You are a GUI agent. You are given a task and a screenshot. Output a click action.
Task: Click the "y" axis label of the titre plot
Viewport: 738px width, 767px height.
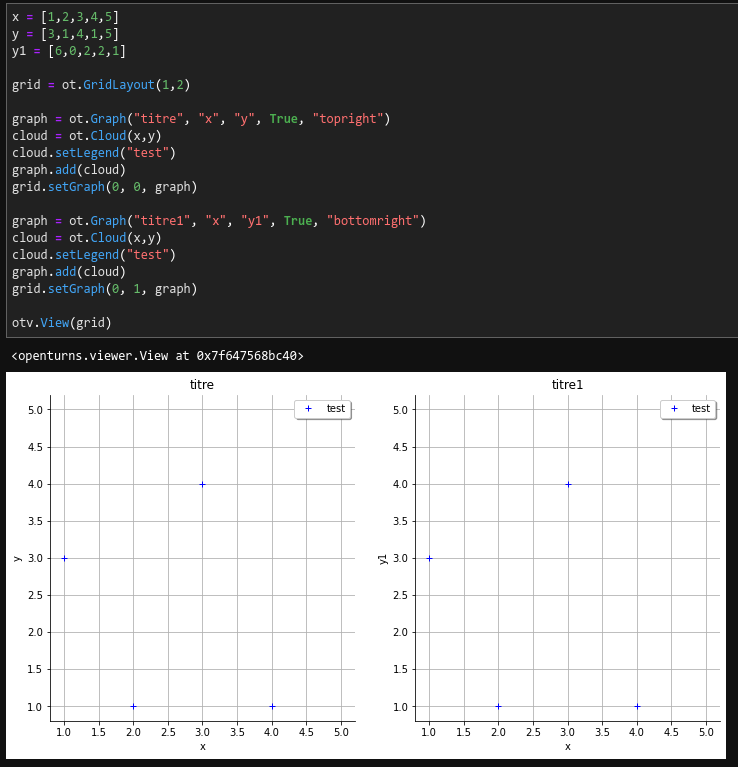click(x=18, y=558)
